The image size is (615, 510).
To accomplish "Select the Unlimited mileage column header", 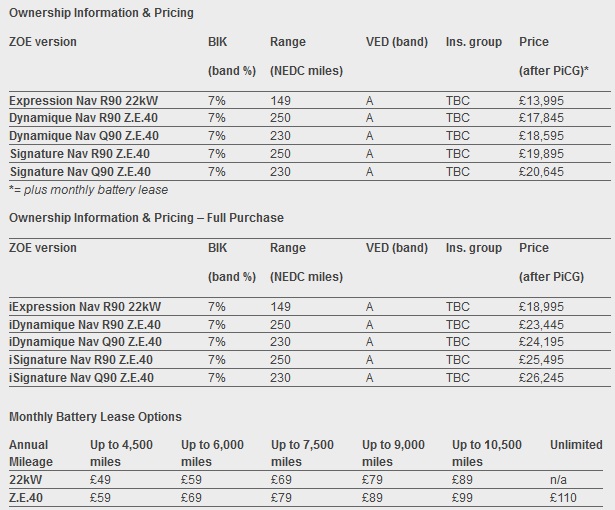I will point(576,445).
